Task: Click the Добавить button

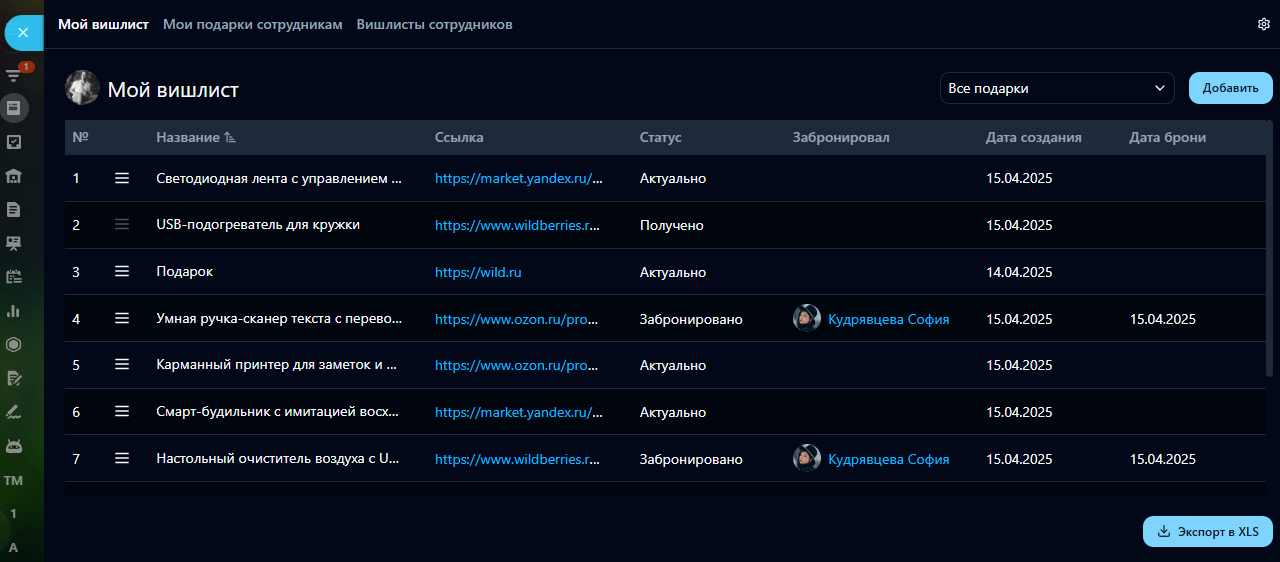Action: click(x=1229, y=88)
